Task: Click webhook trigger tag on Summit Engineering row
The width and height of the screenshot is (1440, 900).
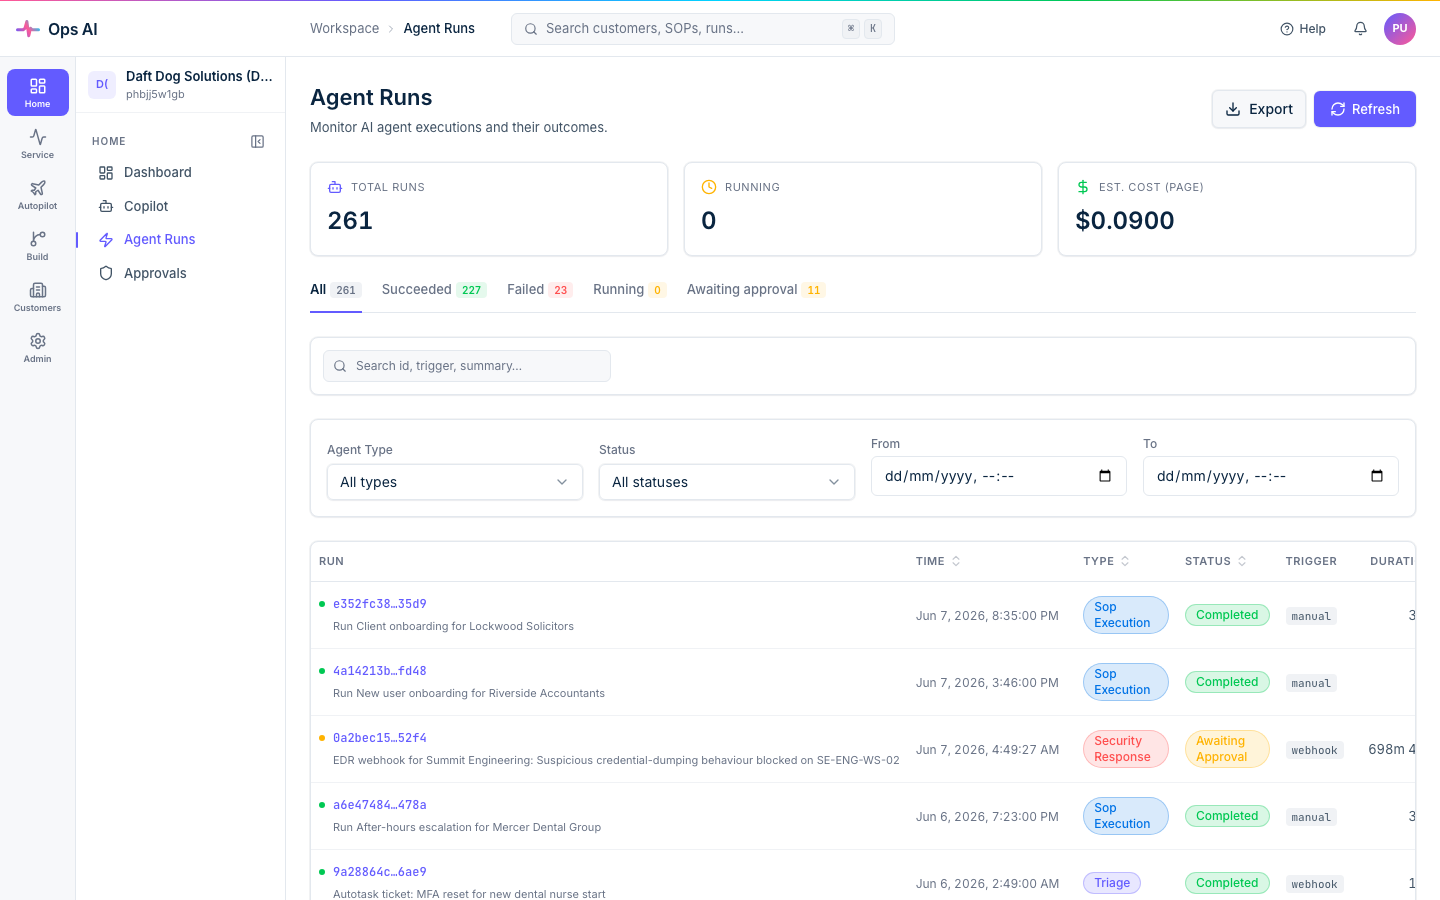Action: click(1314, 750)
